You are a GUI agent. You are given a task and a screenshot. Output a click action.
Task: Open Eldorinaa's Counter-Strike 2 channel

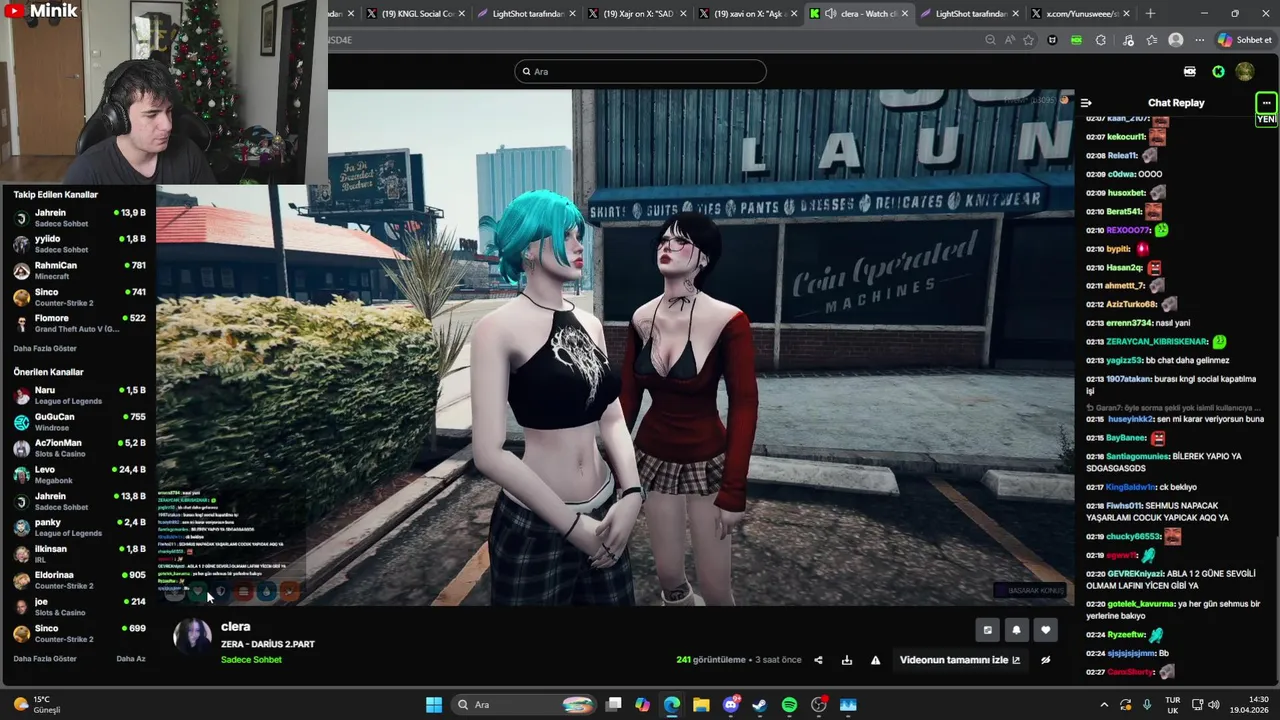tap(80, 580)
